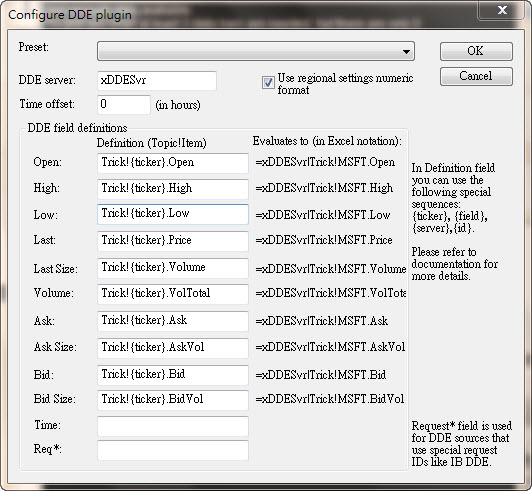Edit the Ask Size definition field

173,348
